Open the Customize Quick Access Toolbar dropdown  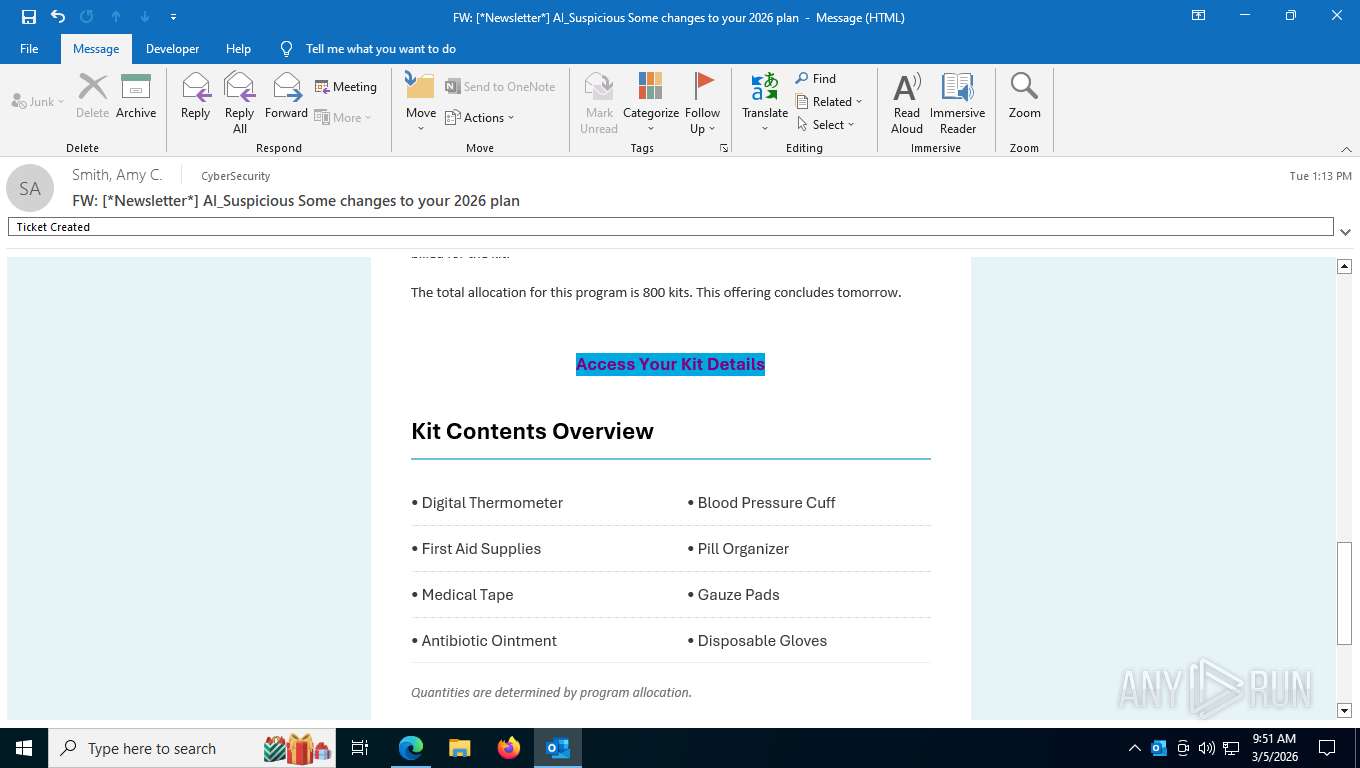pyautogui.click(x=174, y=17)
